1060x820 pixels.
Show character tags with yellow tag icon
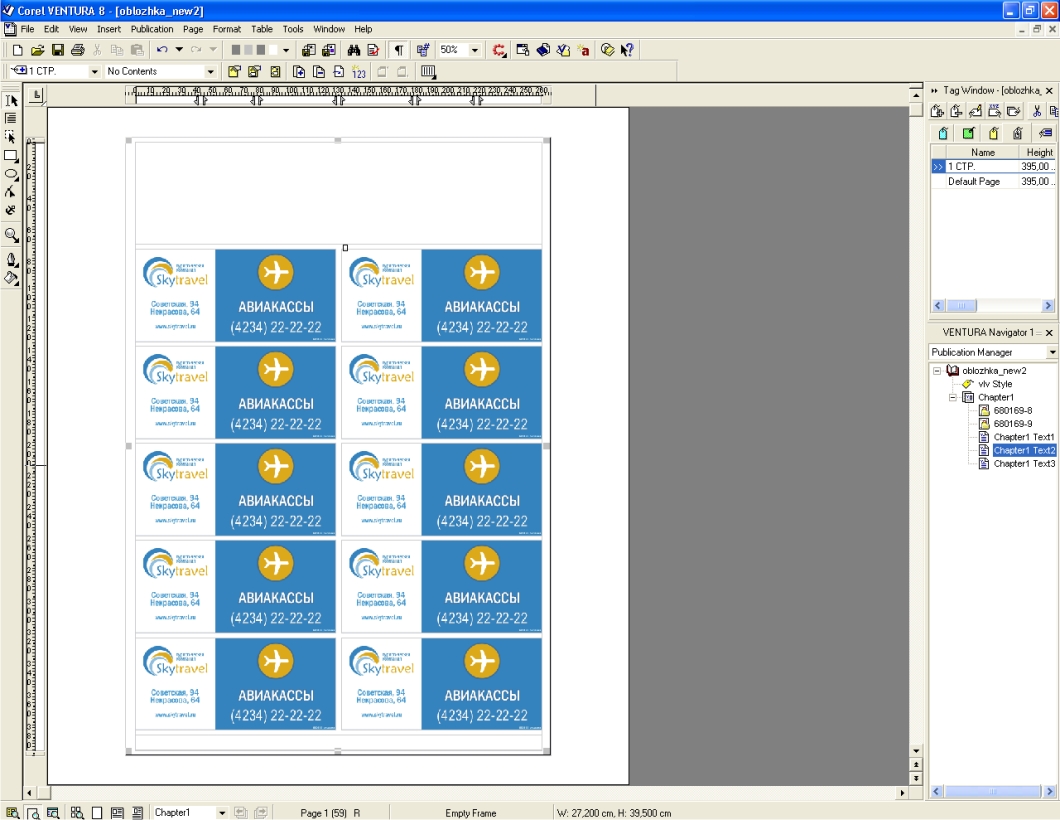tap(993, 133)
